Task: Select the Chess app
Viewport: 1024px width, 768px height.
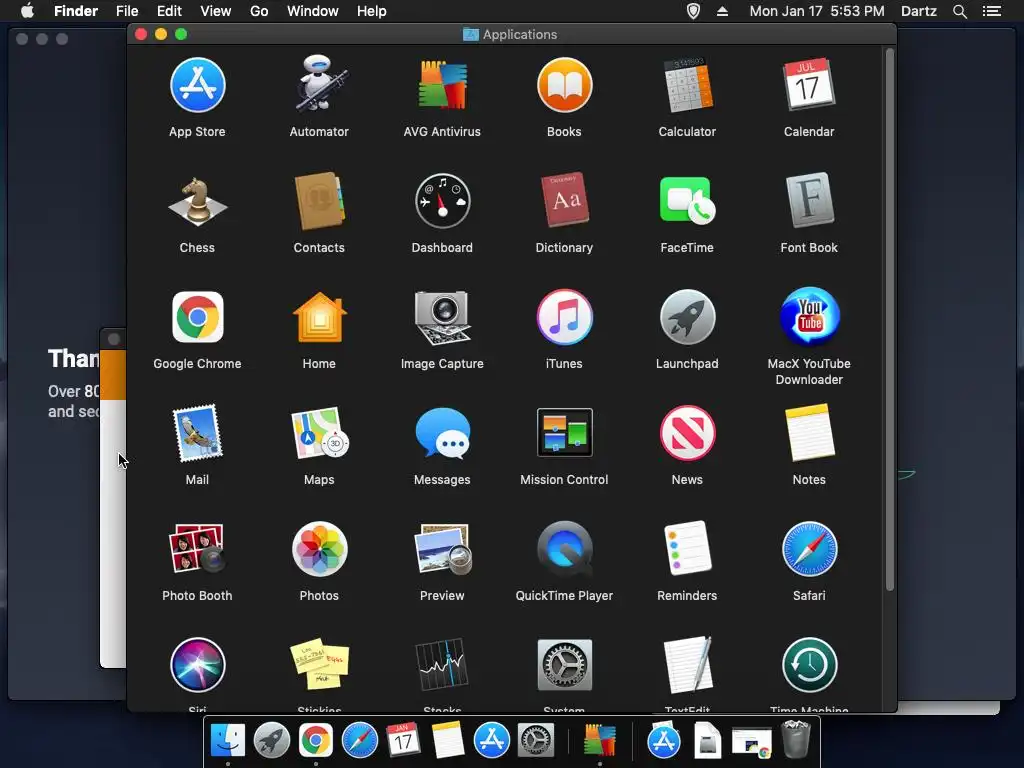Action: [197, 201]
